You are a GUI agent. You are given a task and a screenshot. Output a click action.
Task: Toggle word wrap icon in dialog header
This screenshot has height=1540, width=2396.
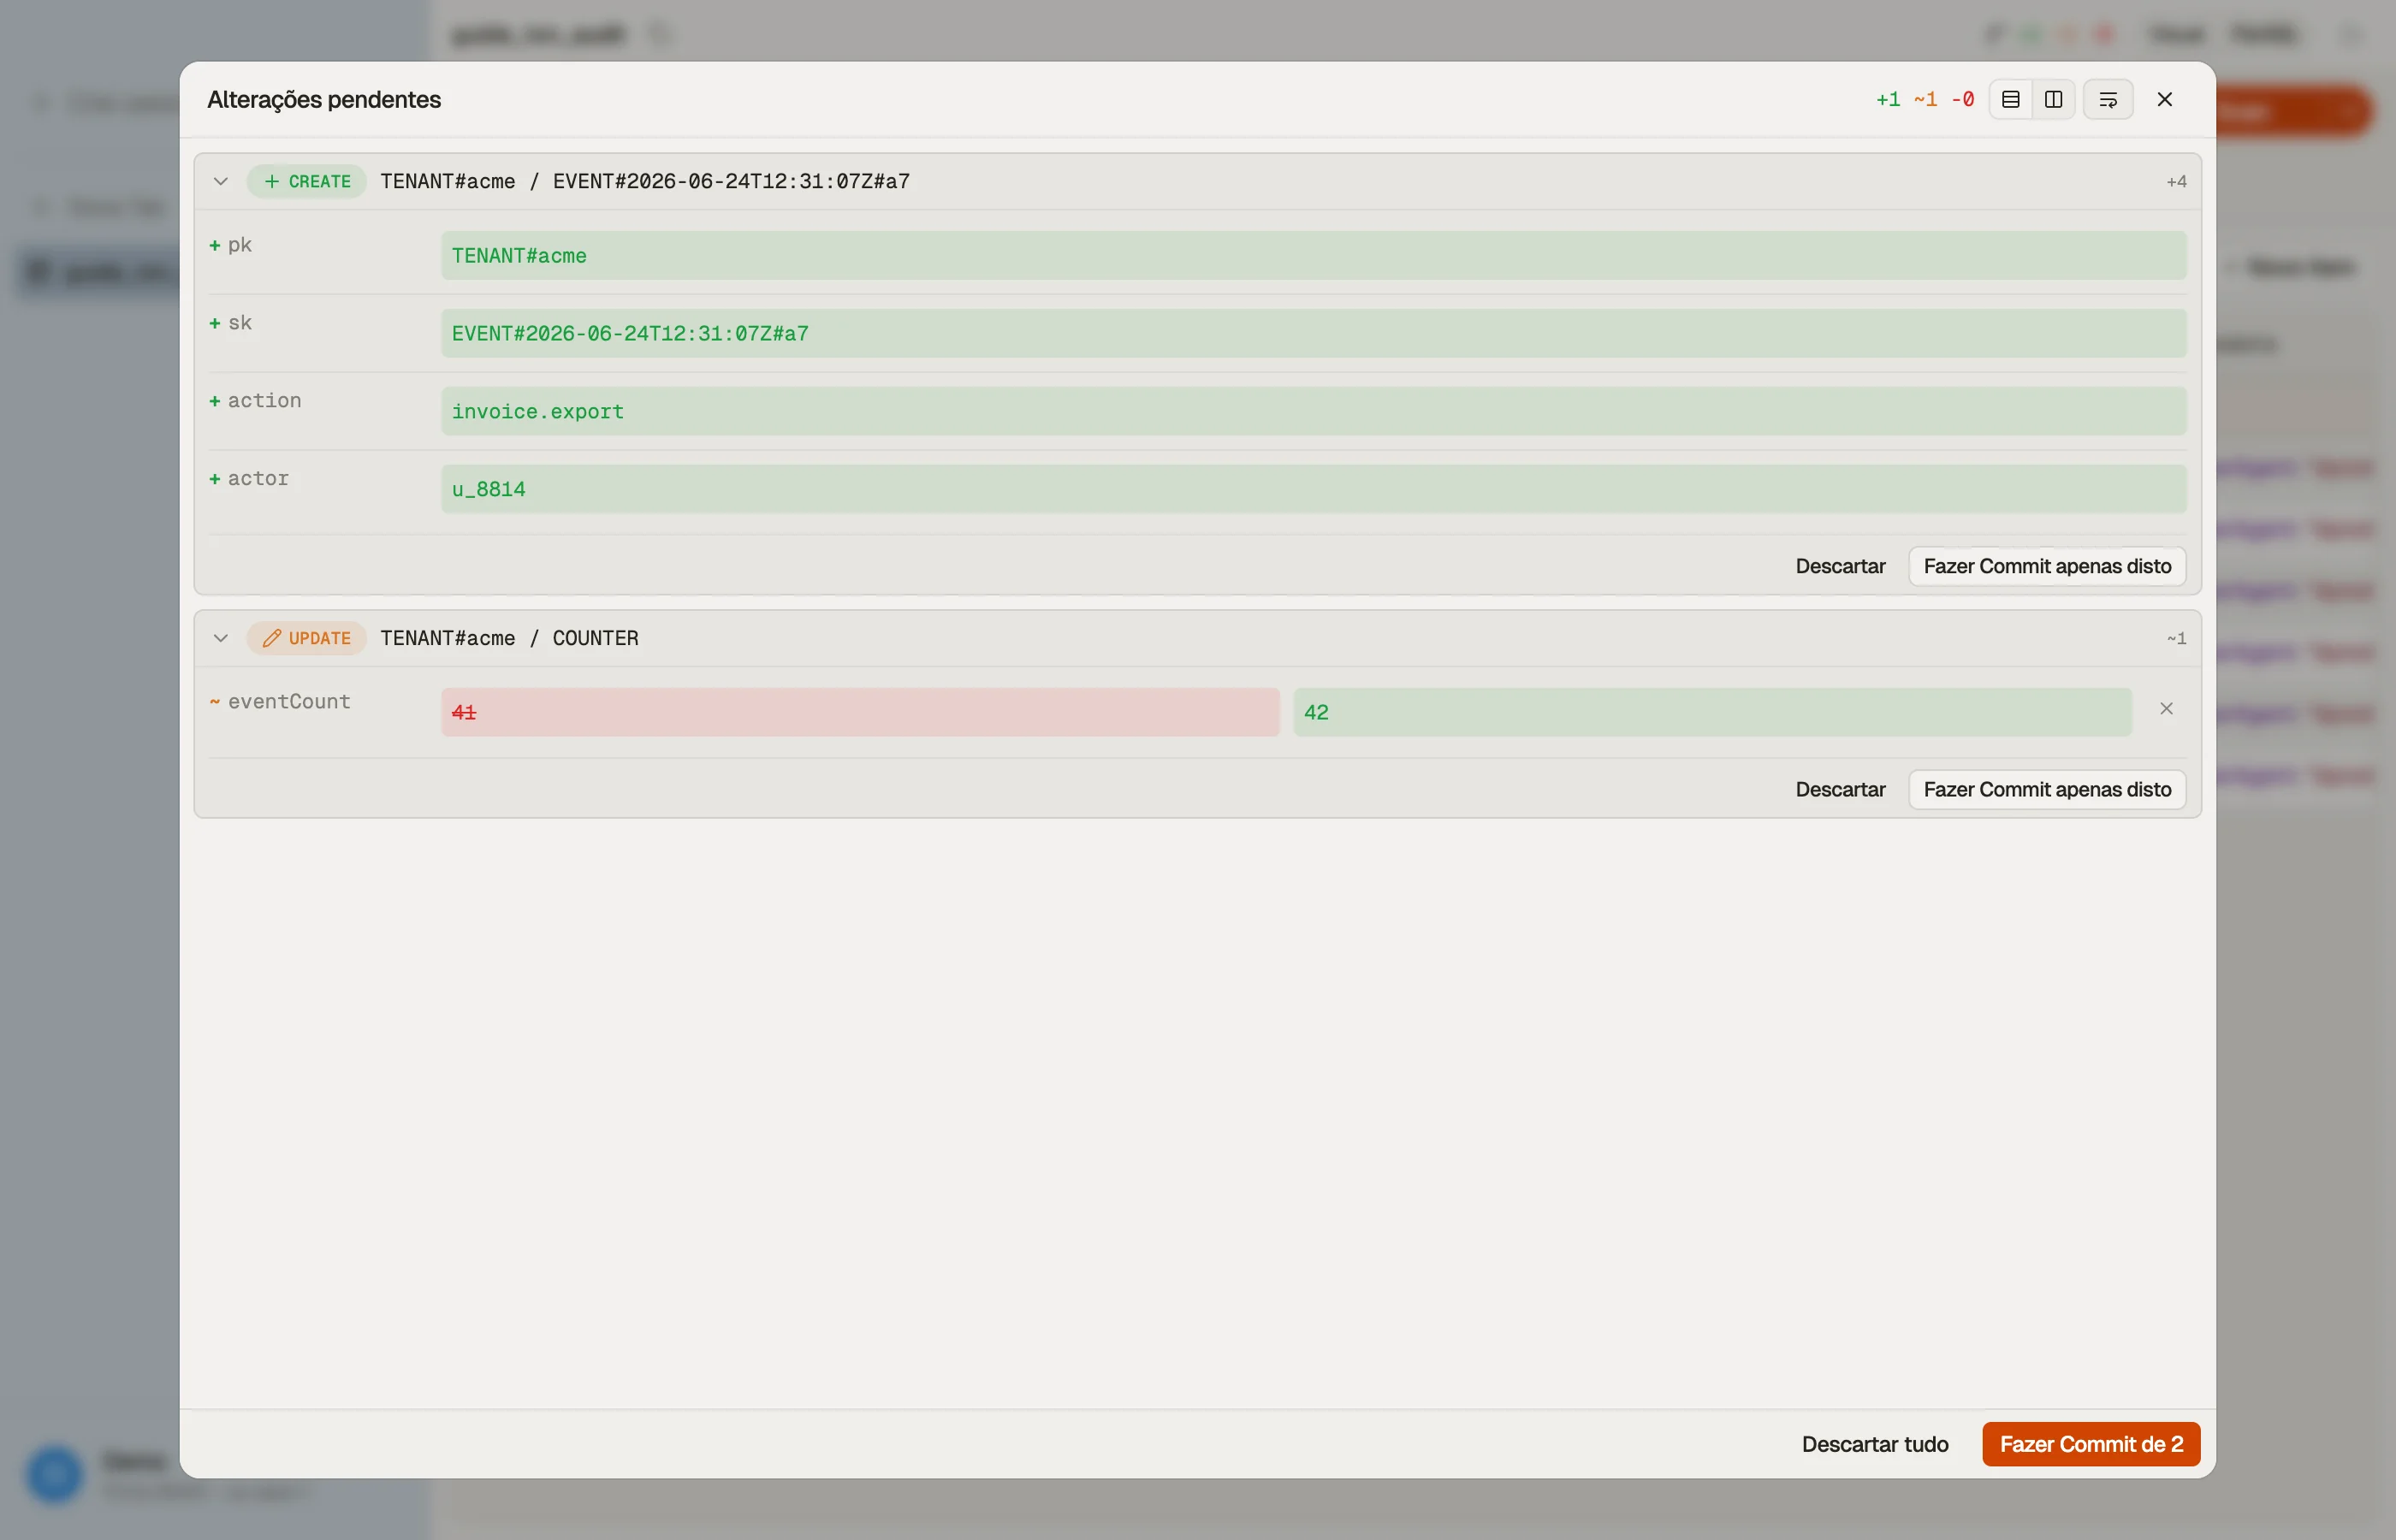[2108, 99]
